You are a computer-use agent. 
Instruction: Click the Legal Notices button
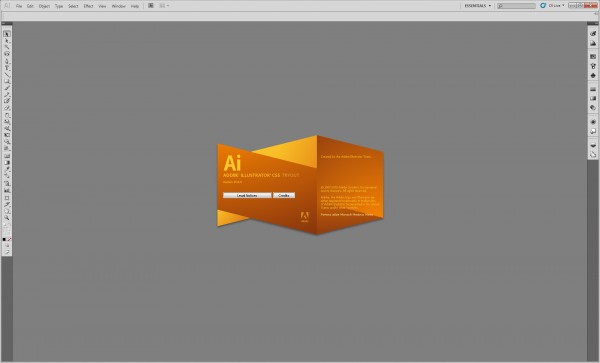point(247,195)
